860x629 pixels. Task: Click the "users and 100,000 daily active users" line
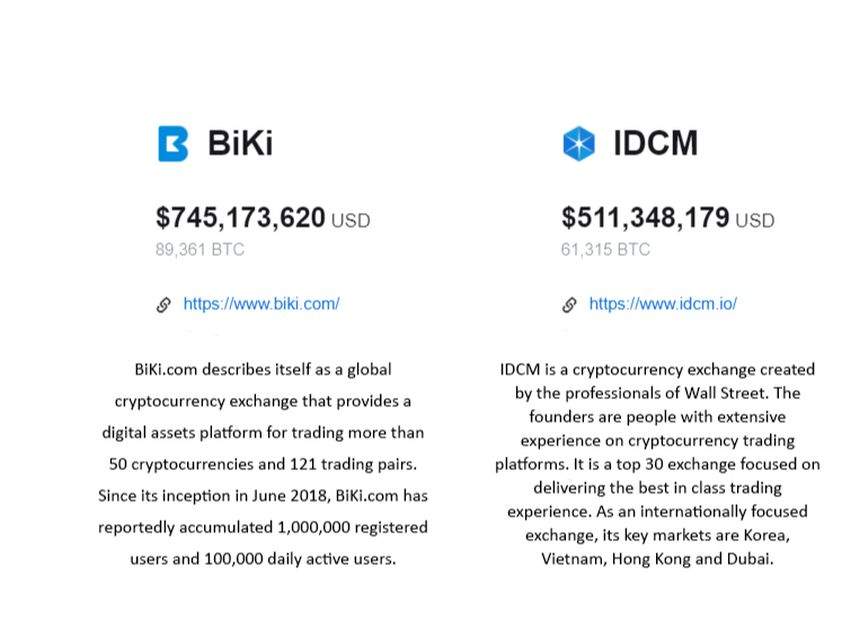click(x=263, y=558)
